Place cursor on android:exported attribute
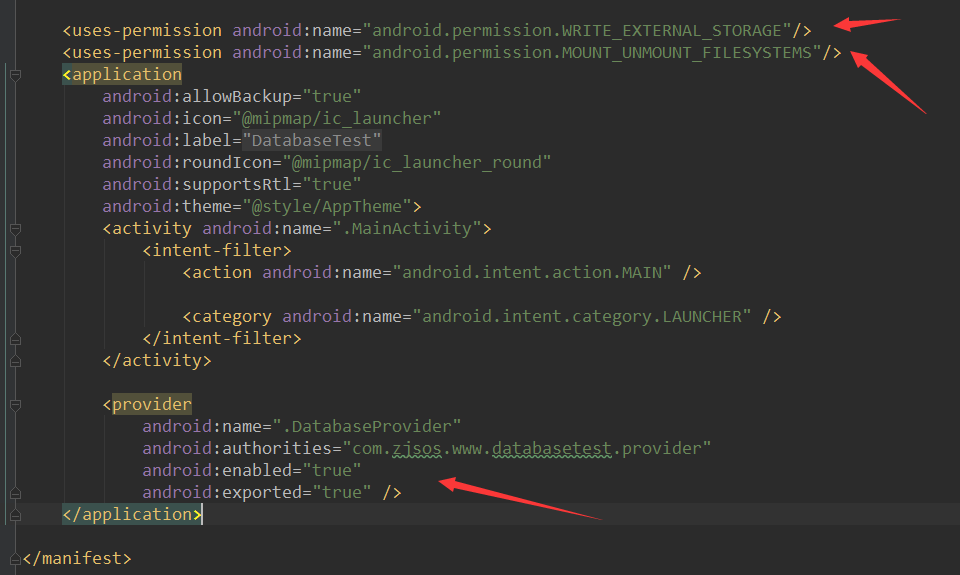The image size is (960, 575). coord(222,493)
